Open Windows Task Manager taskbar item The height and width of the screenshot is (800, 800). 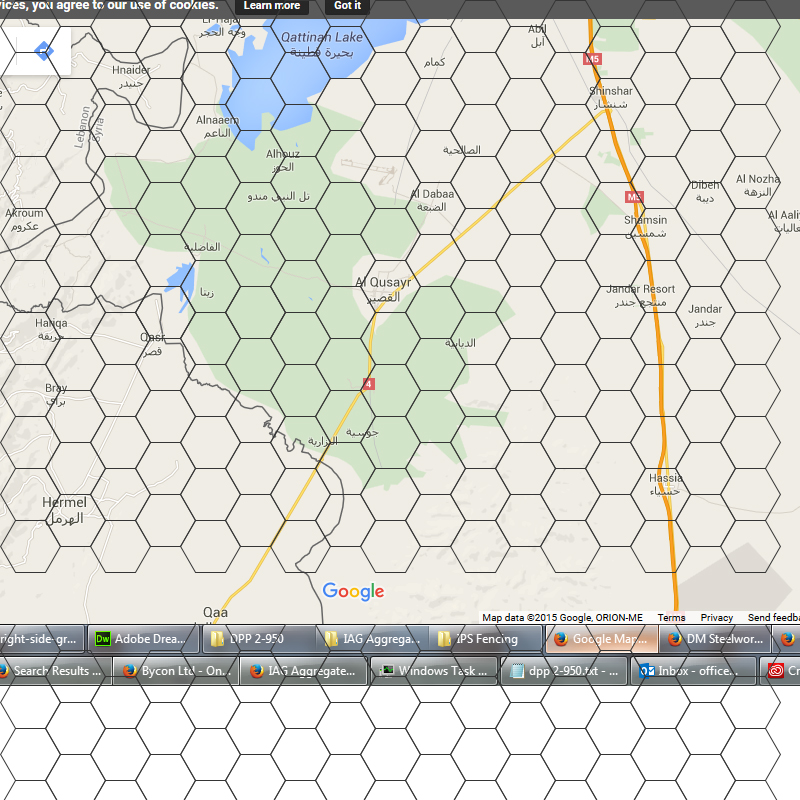pos(434,670)
